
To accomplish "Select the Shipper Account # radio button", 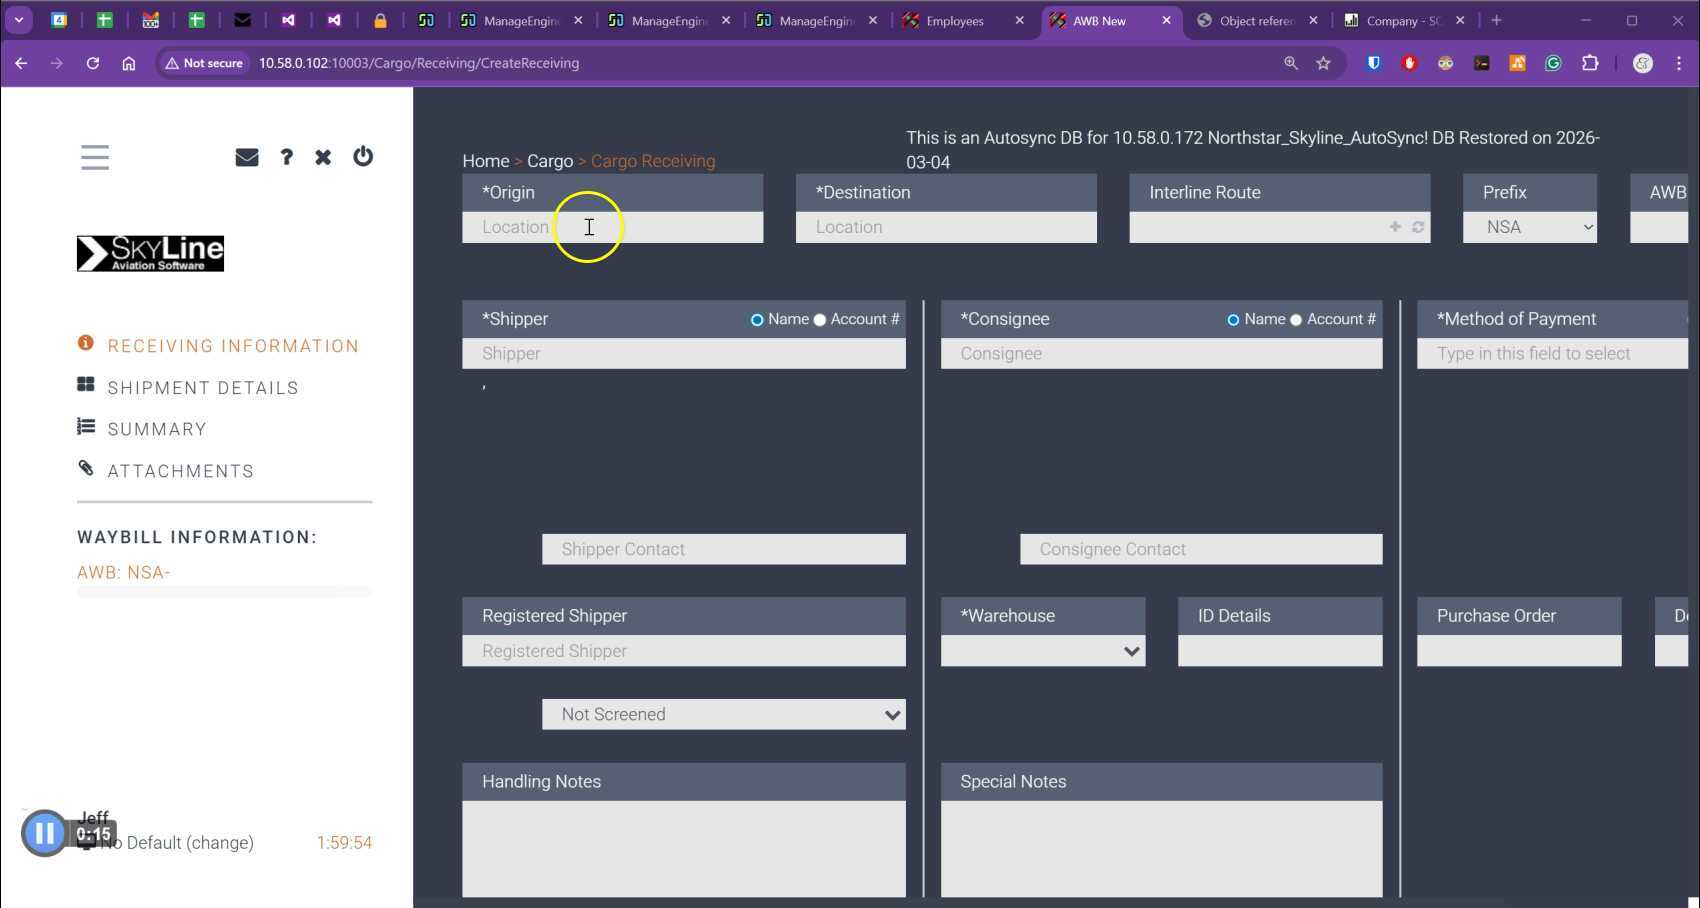I will coord(820,320).
